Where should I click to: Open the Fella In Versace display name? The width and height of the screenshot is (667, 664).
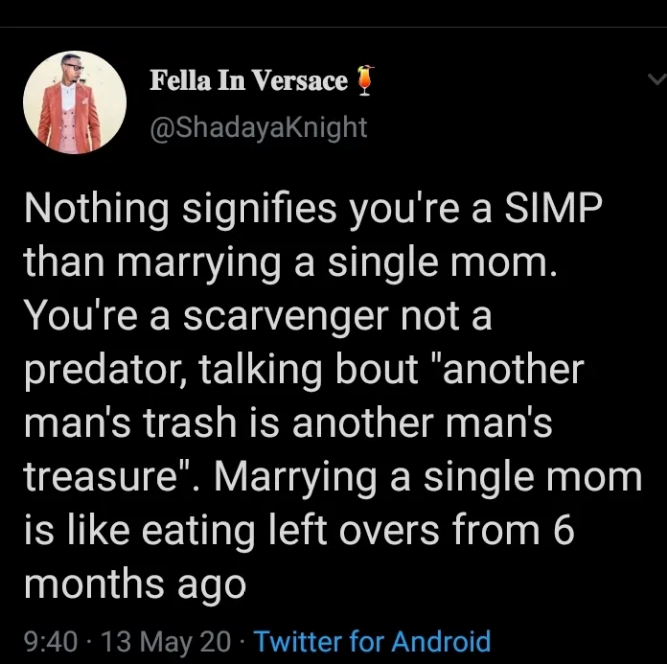pyautogui.click(x=249, y=80)
